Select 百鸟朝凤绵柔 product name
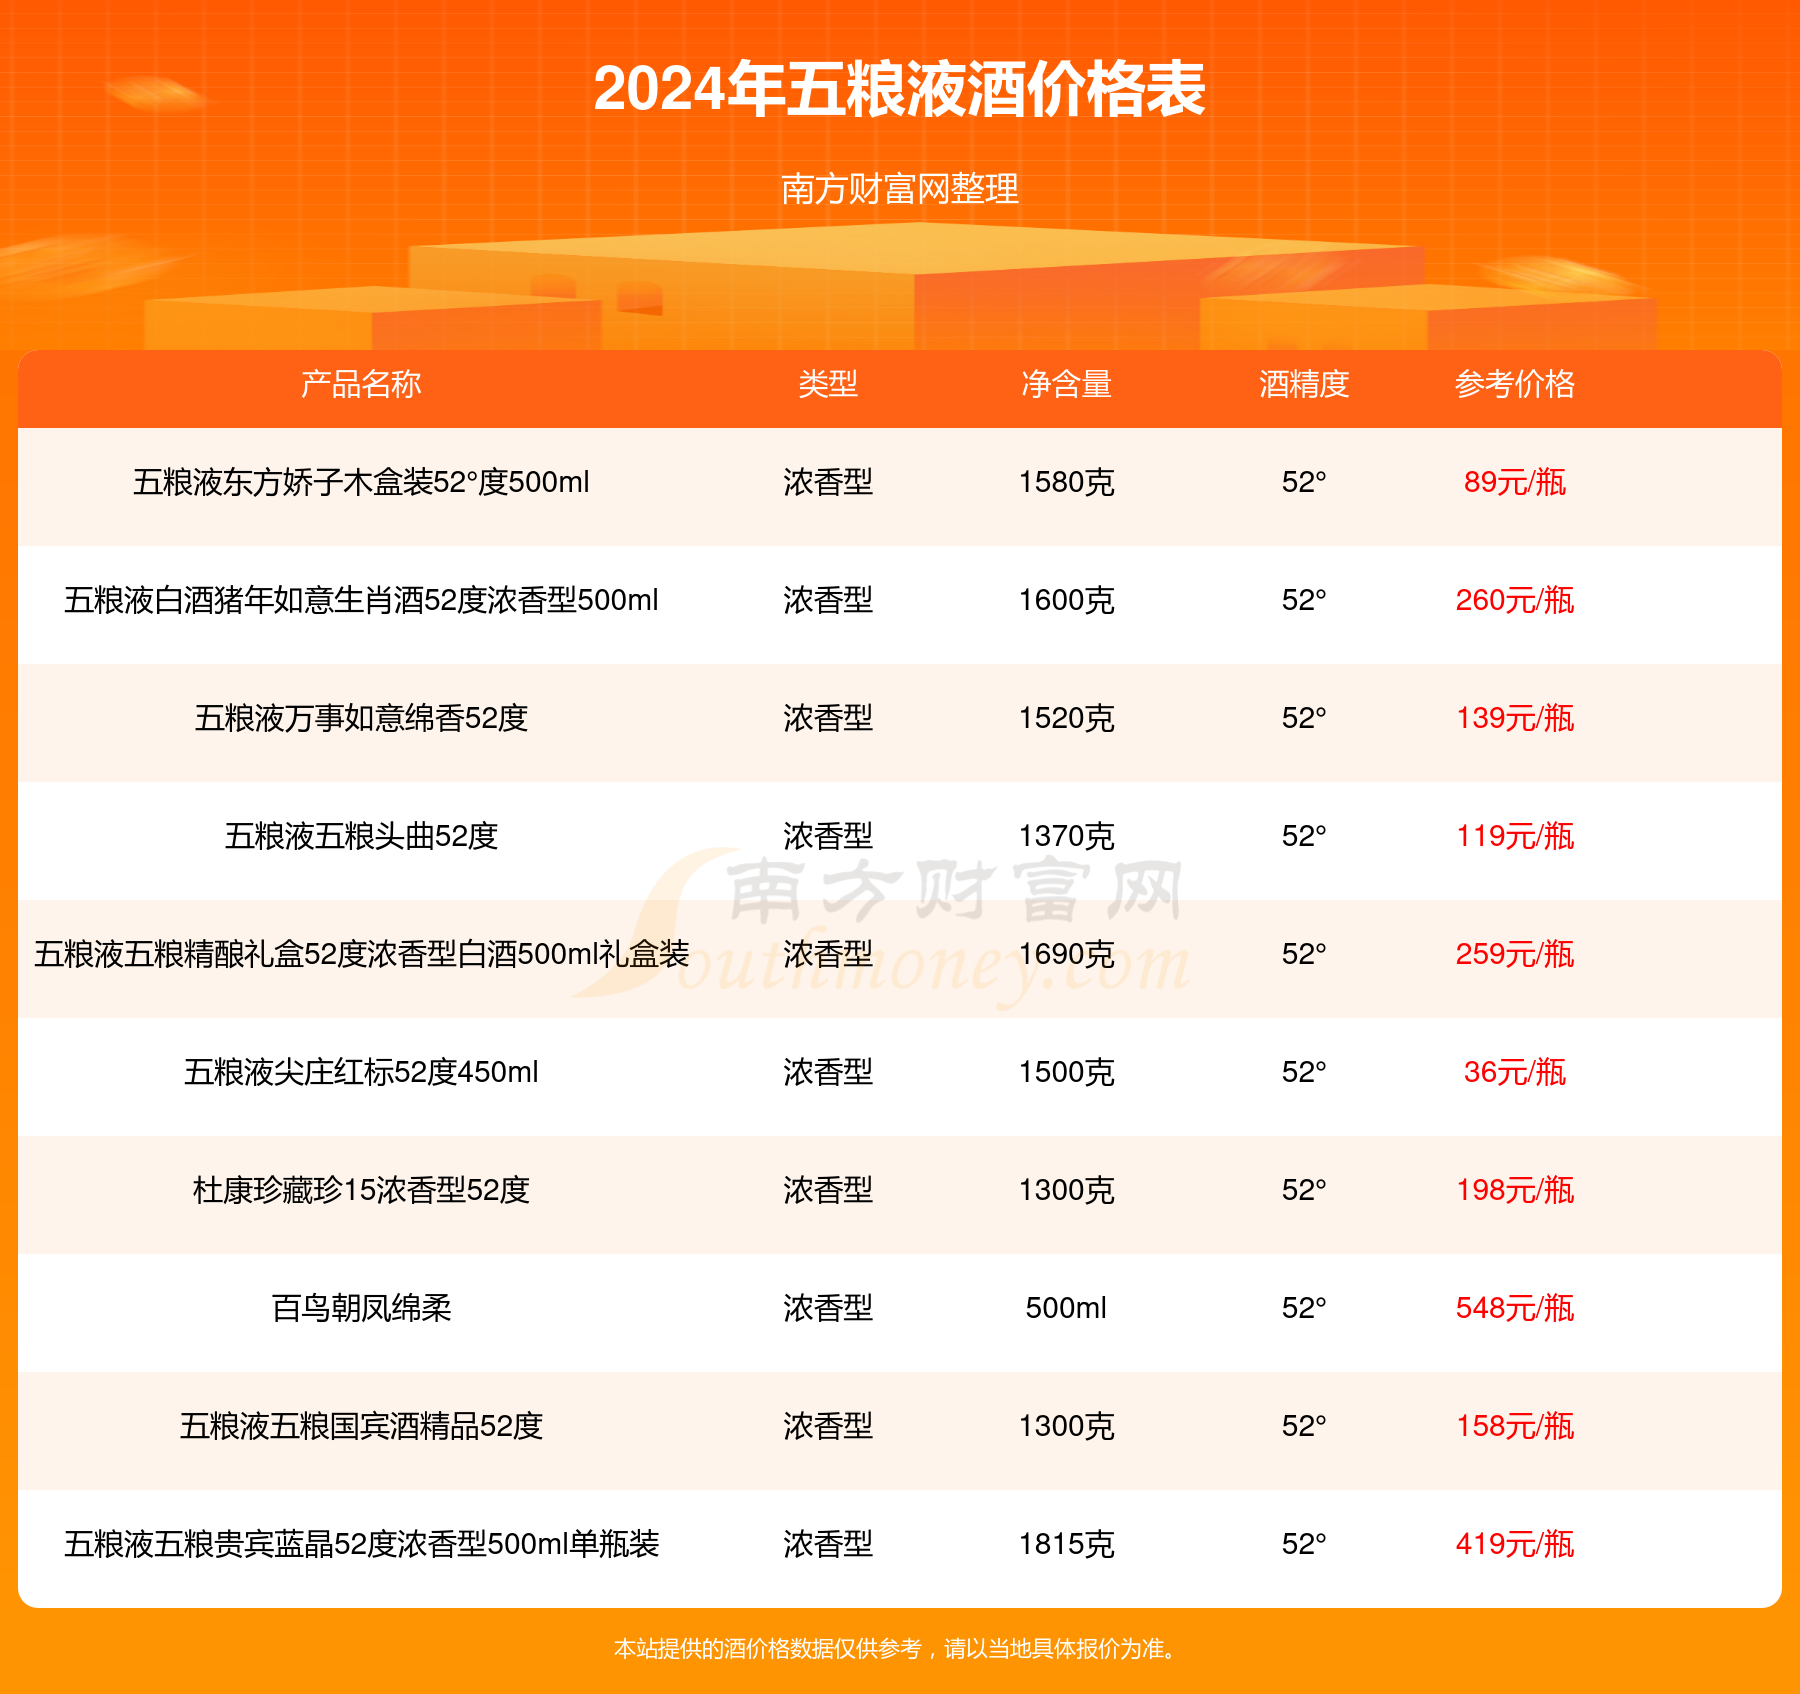This screenshot has height=1694, width=1800. tap(361, 1308)
